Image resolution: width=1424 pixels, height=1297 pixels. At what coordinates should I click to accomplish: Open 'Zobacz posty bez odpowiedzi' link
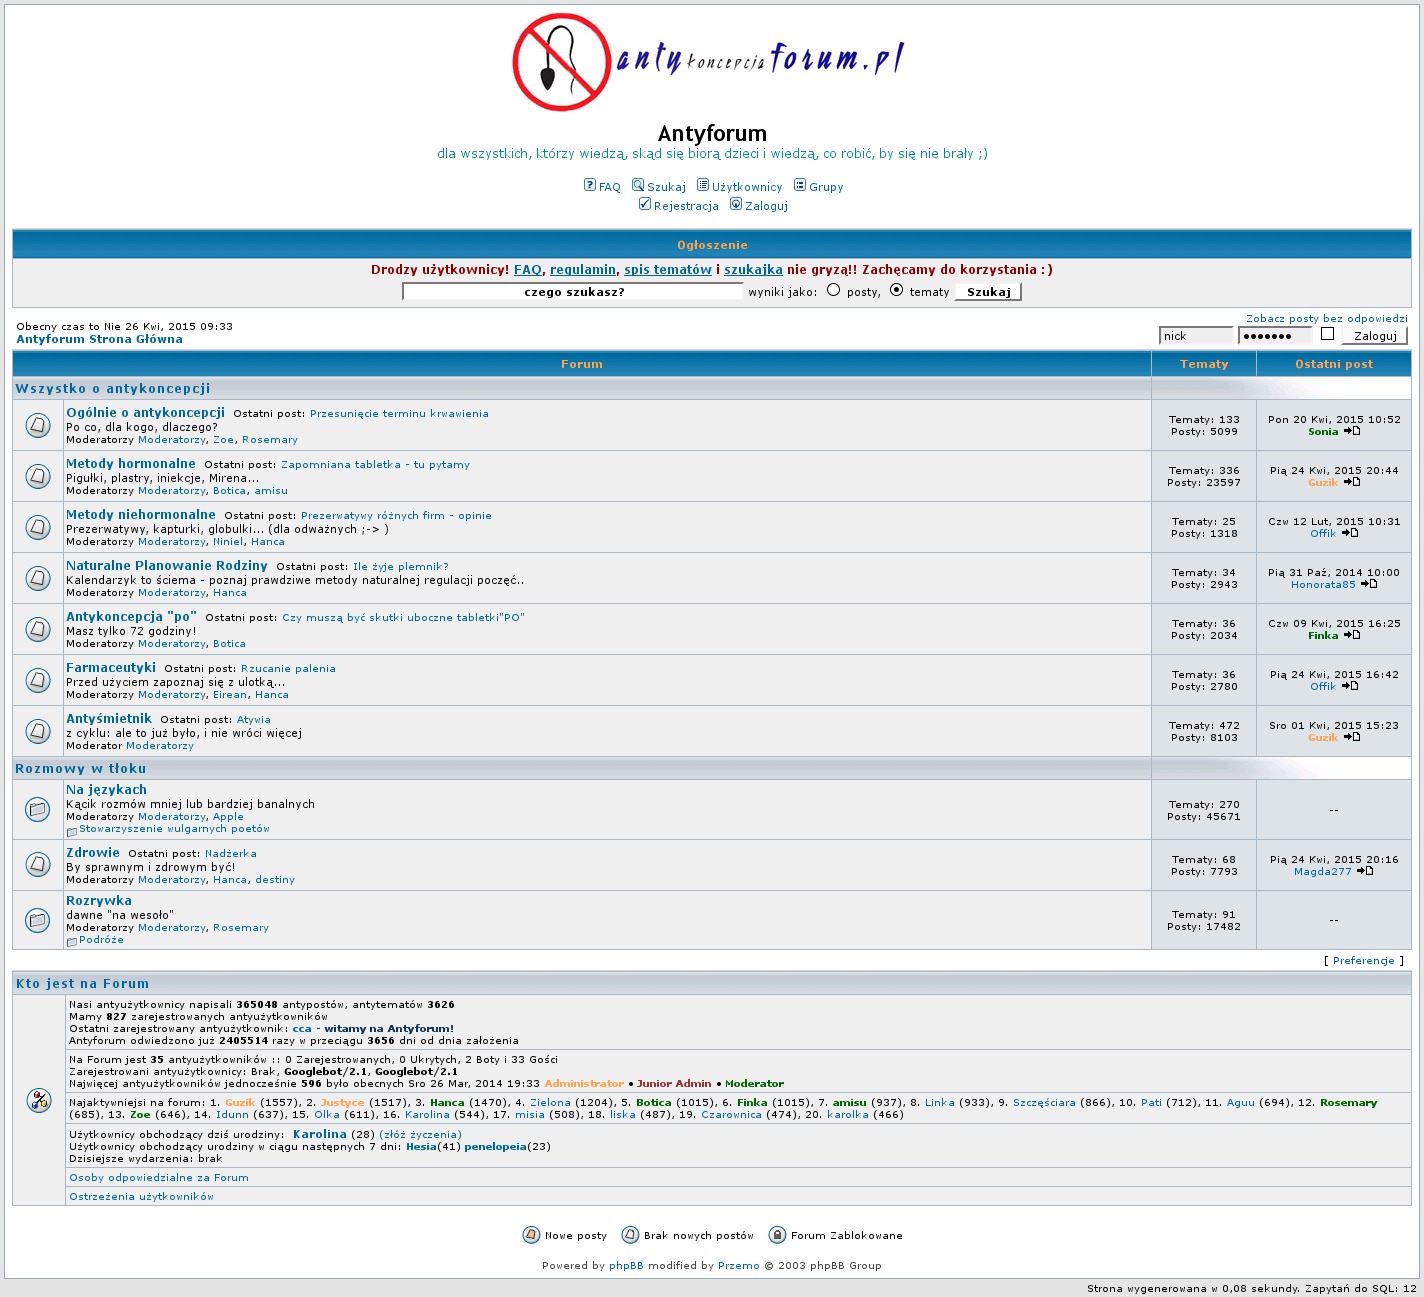(1326, 318)
